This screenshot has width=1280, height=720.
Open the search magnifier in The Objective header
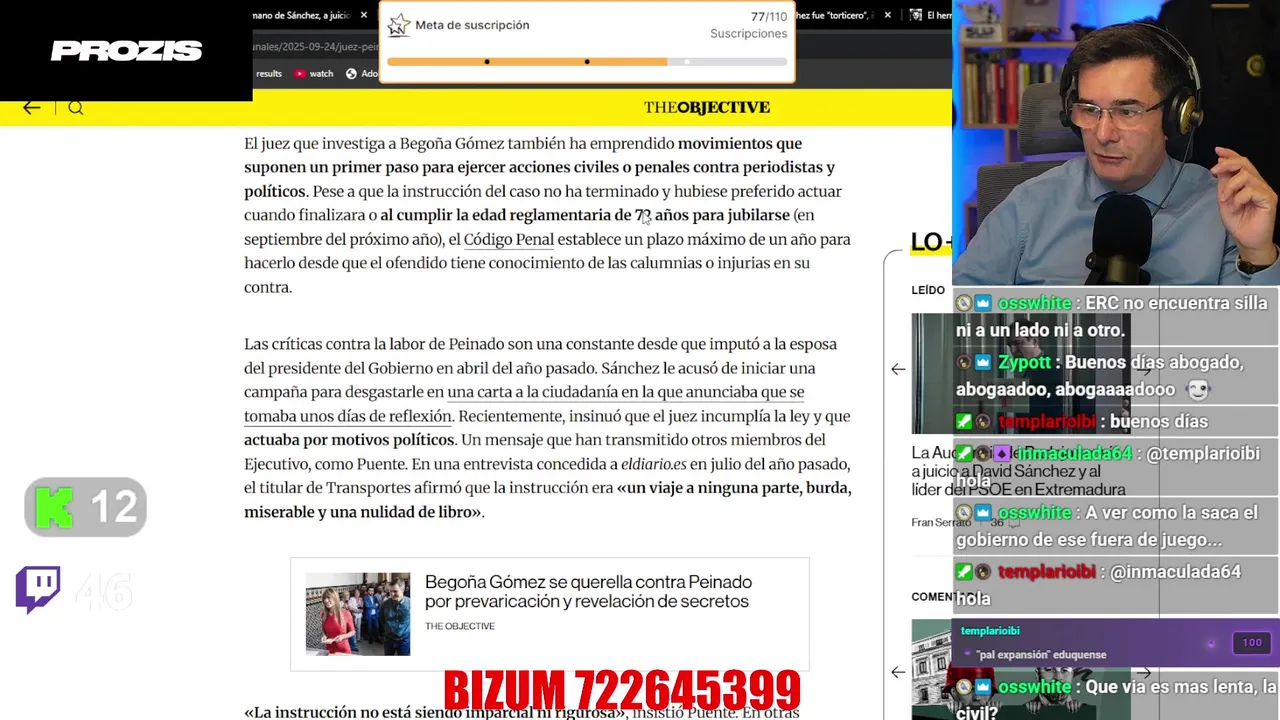click(x=76, y=108)
